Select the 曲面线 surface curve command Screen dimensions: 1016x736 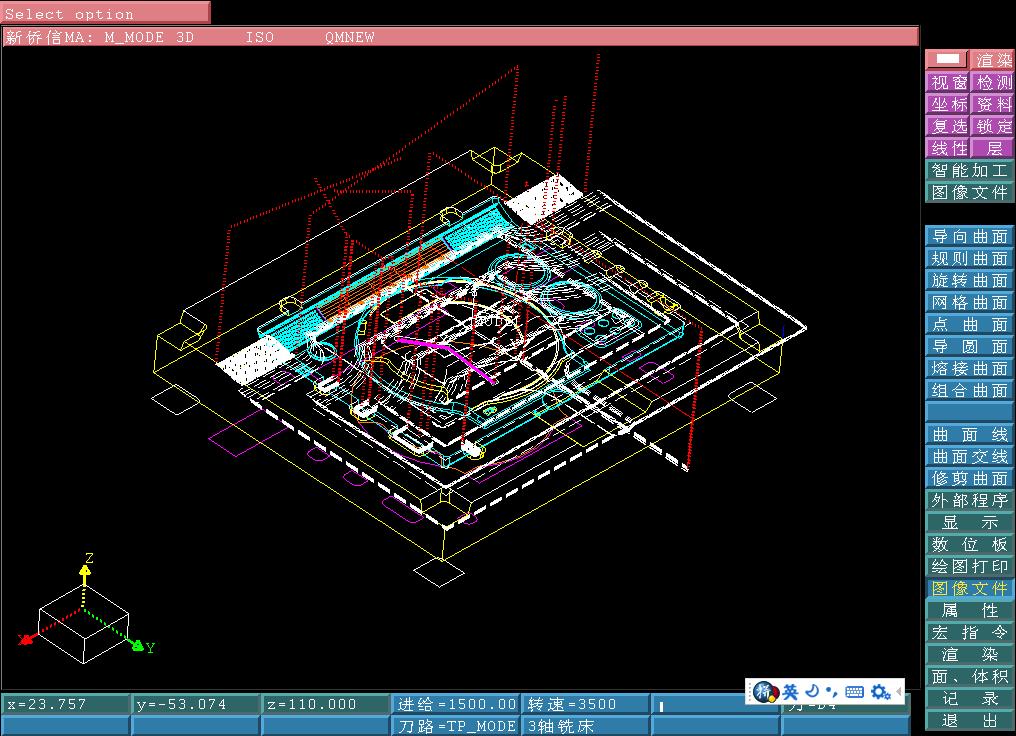pos(969,435)
